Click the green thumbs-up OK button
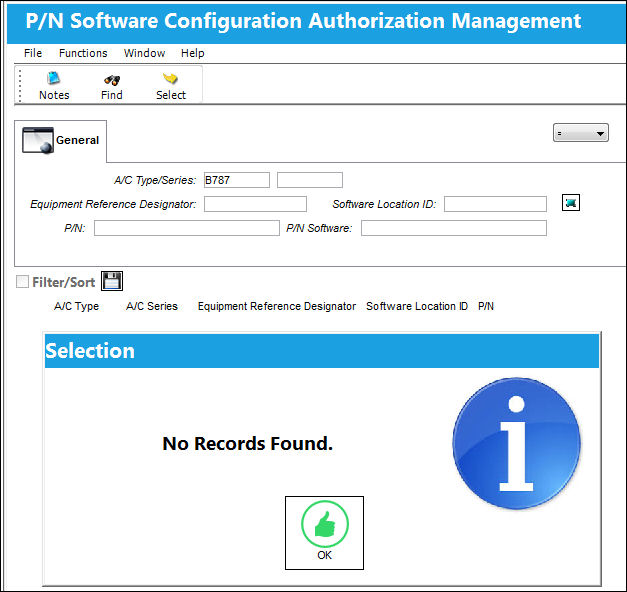 [x=324, y=533]
